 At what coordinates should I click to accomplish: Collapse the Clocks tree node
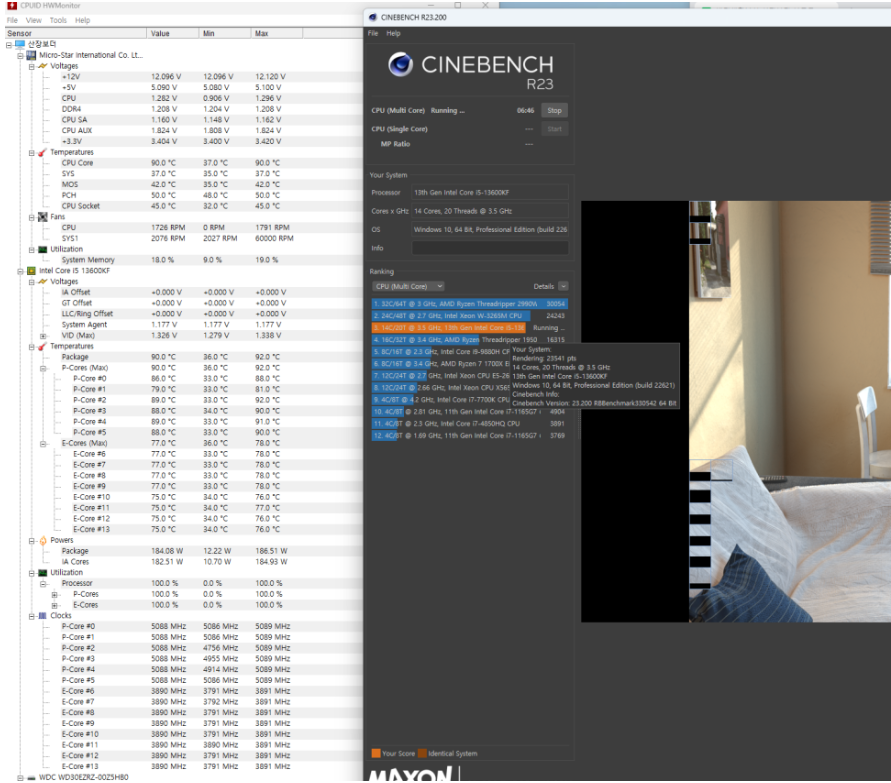[x=32, y=617]
